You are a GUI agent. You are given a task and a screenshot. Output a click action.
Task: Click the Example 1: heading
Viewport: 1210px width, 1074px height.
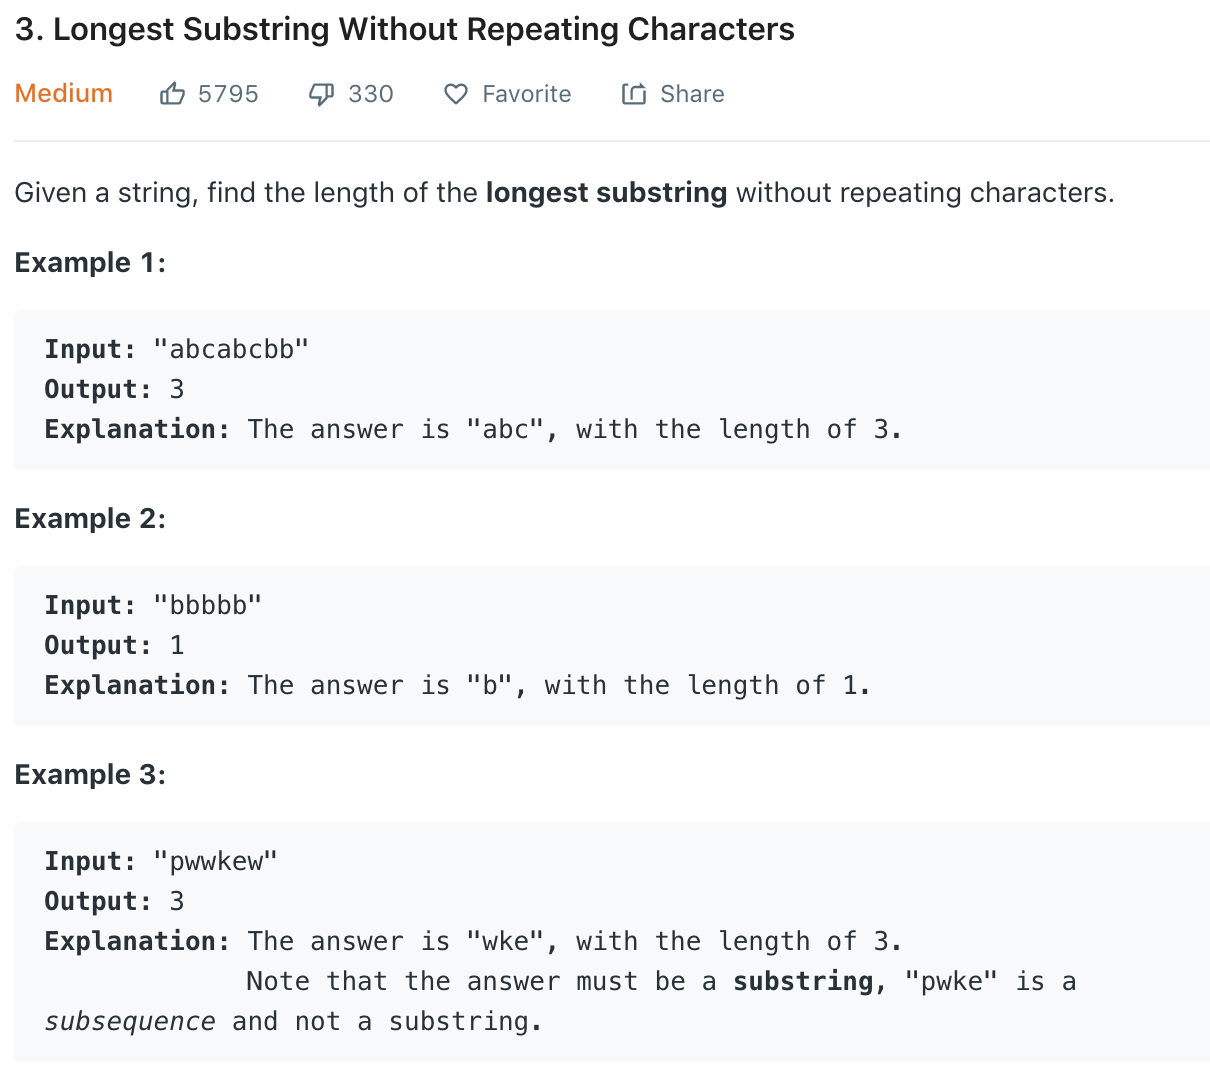tap(90, 262)
